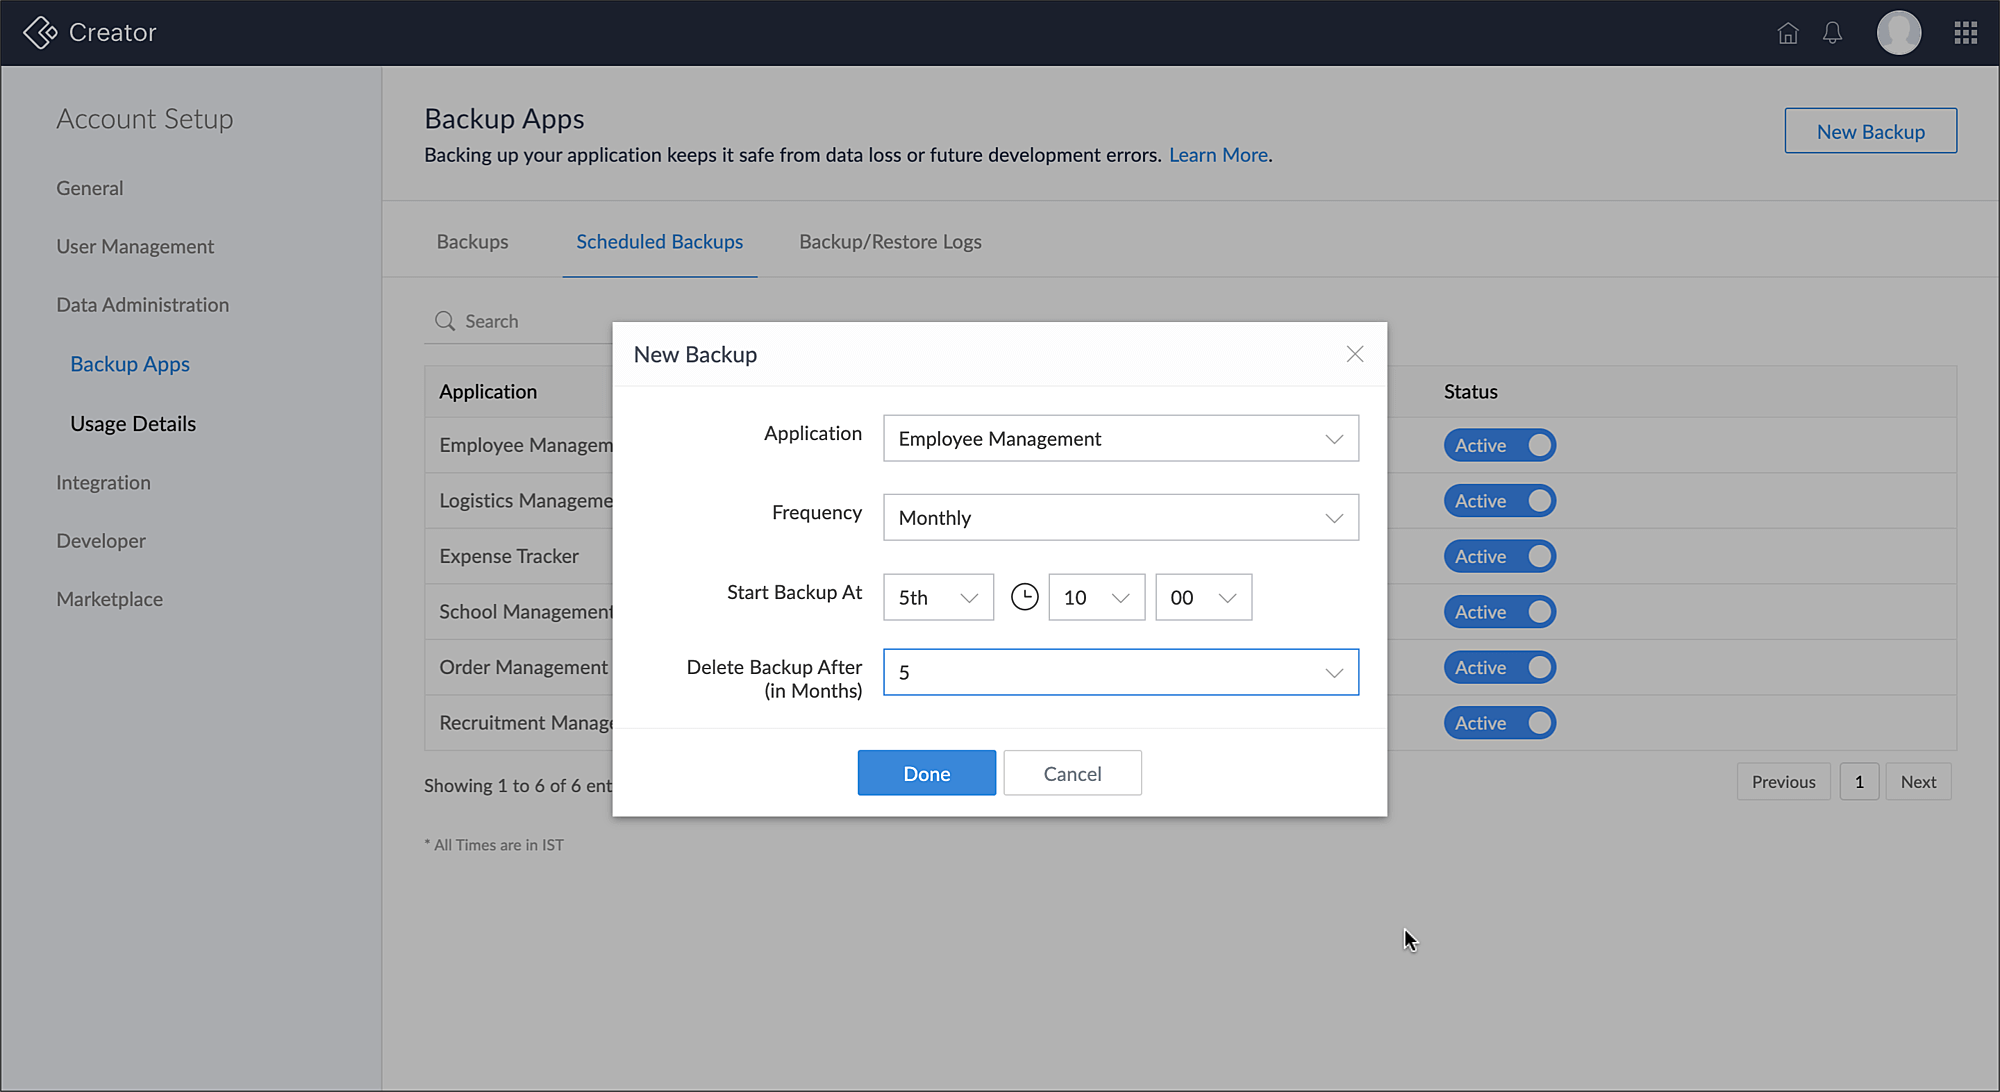Open the Application dropdown in dialog
2000x1092 pixels.
point(1121,438)
